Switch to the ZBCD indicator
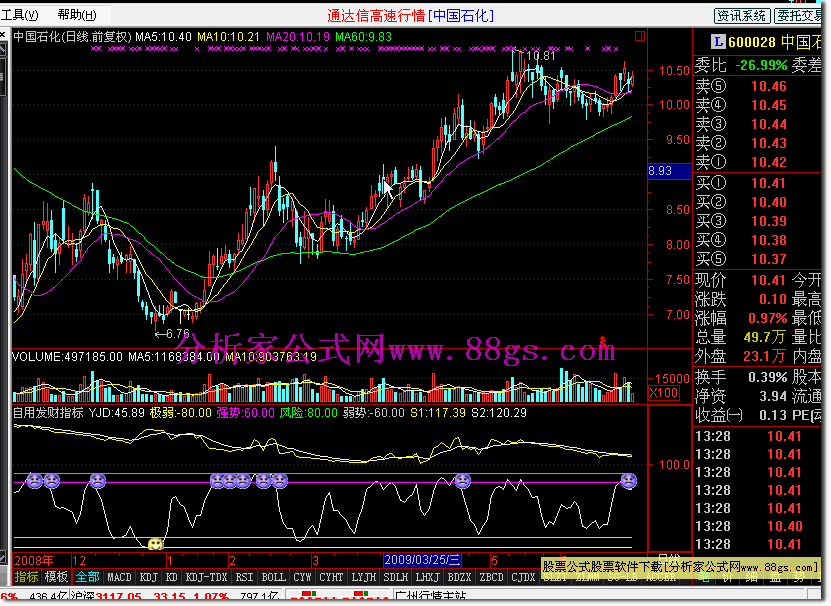Screen dimensions: 831x606 point(491,577)
